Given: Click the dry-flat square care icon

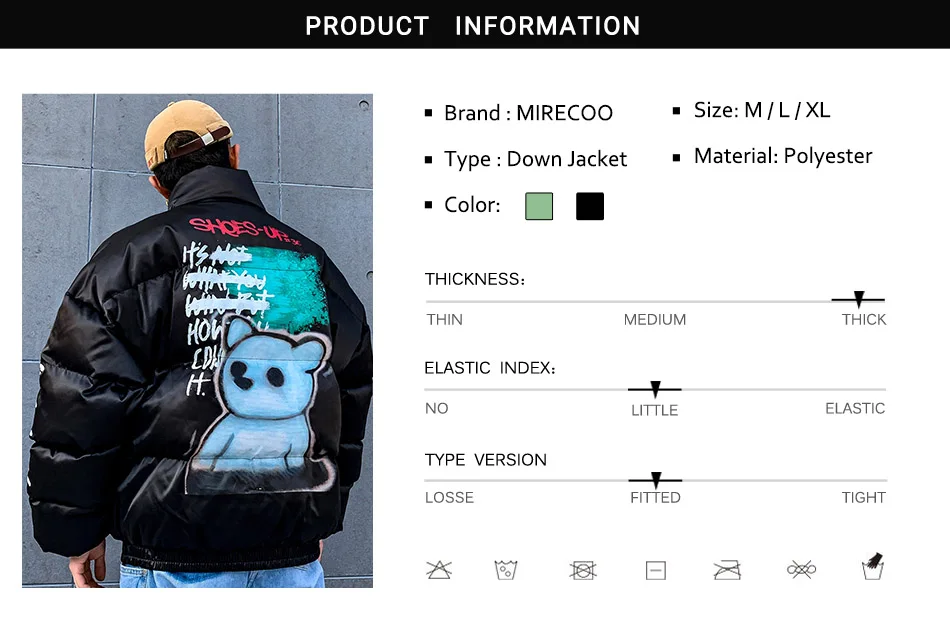Looking at the screenshot, I should click(656, 570).
